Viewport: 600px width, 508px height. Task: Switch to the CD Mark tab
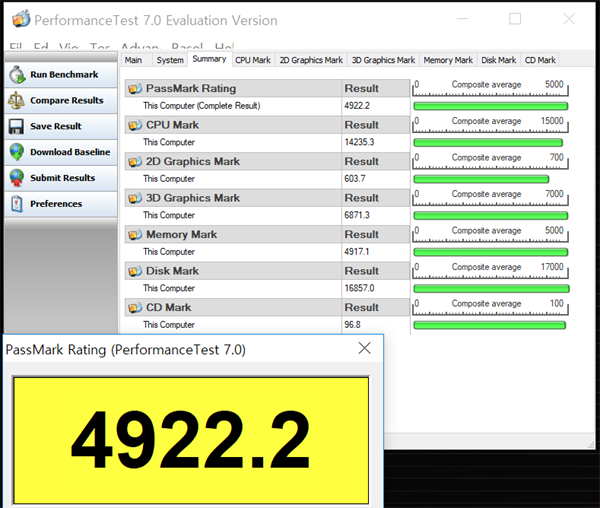pos(540,60)
